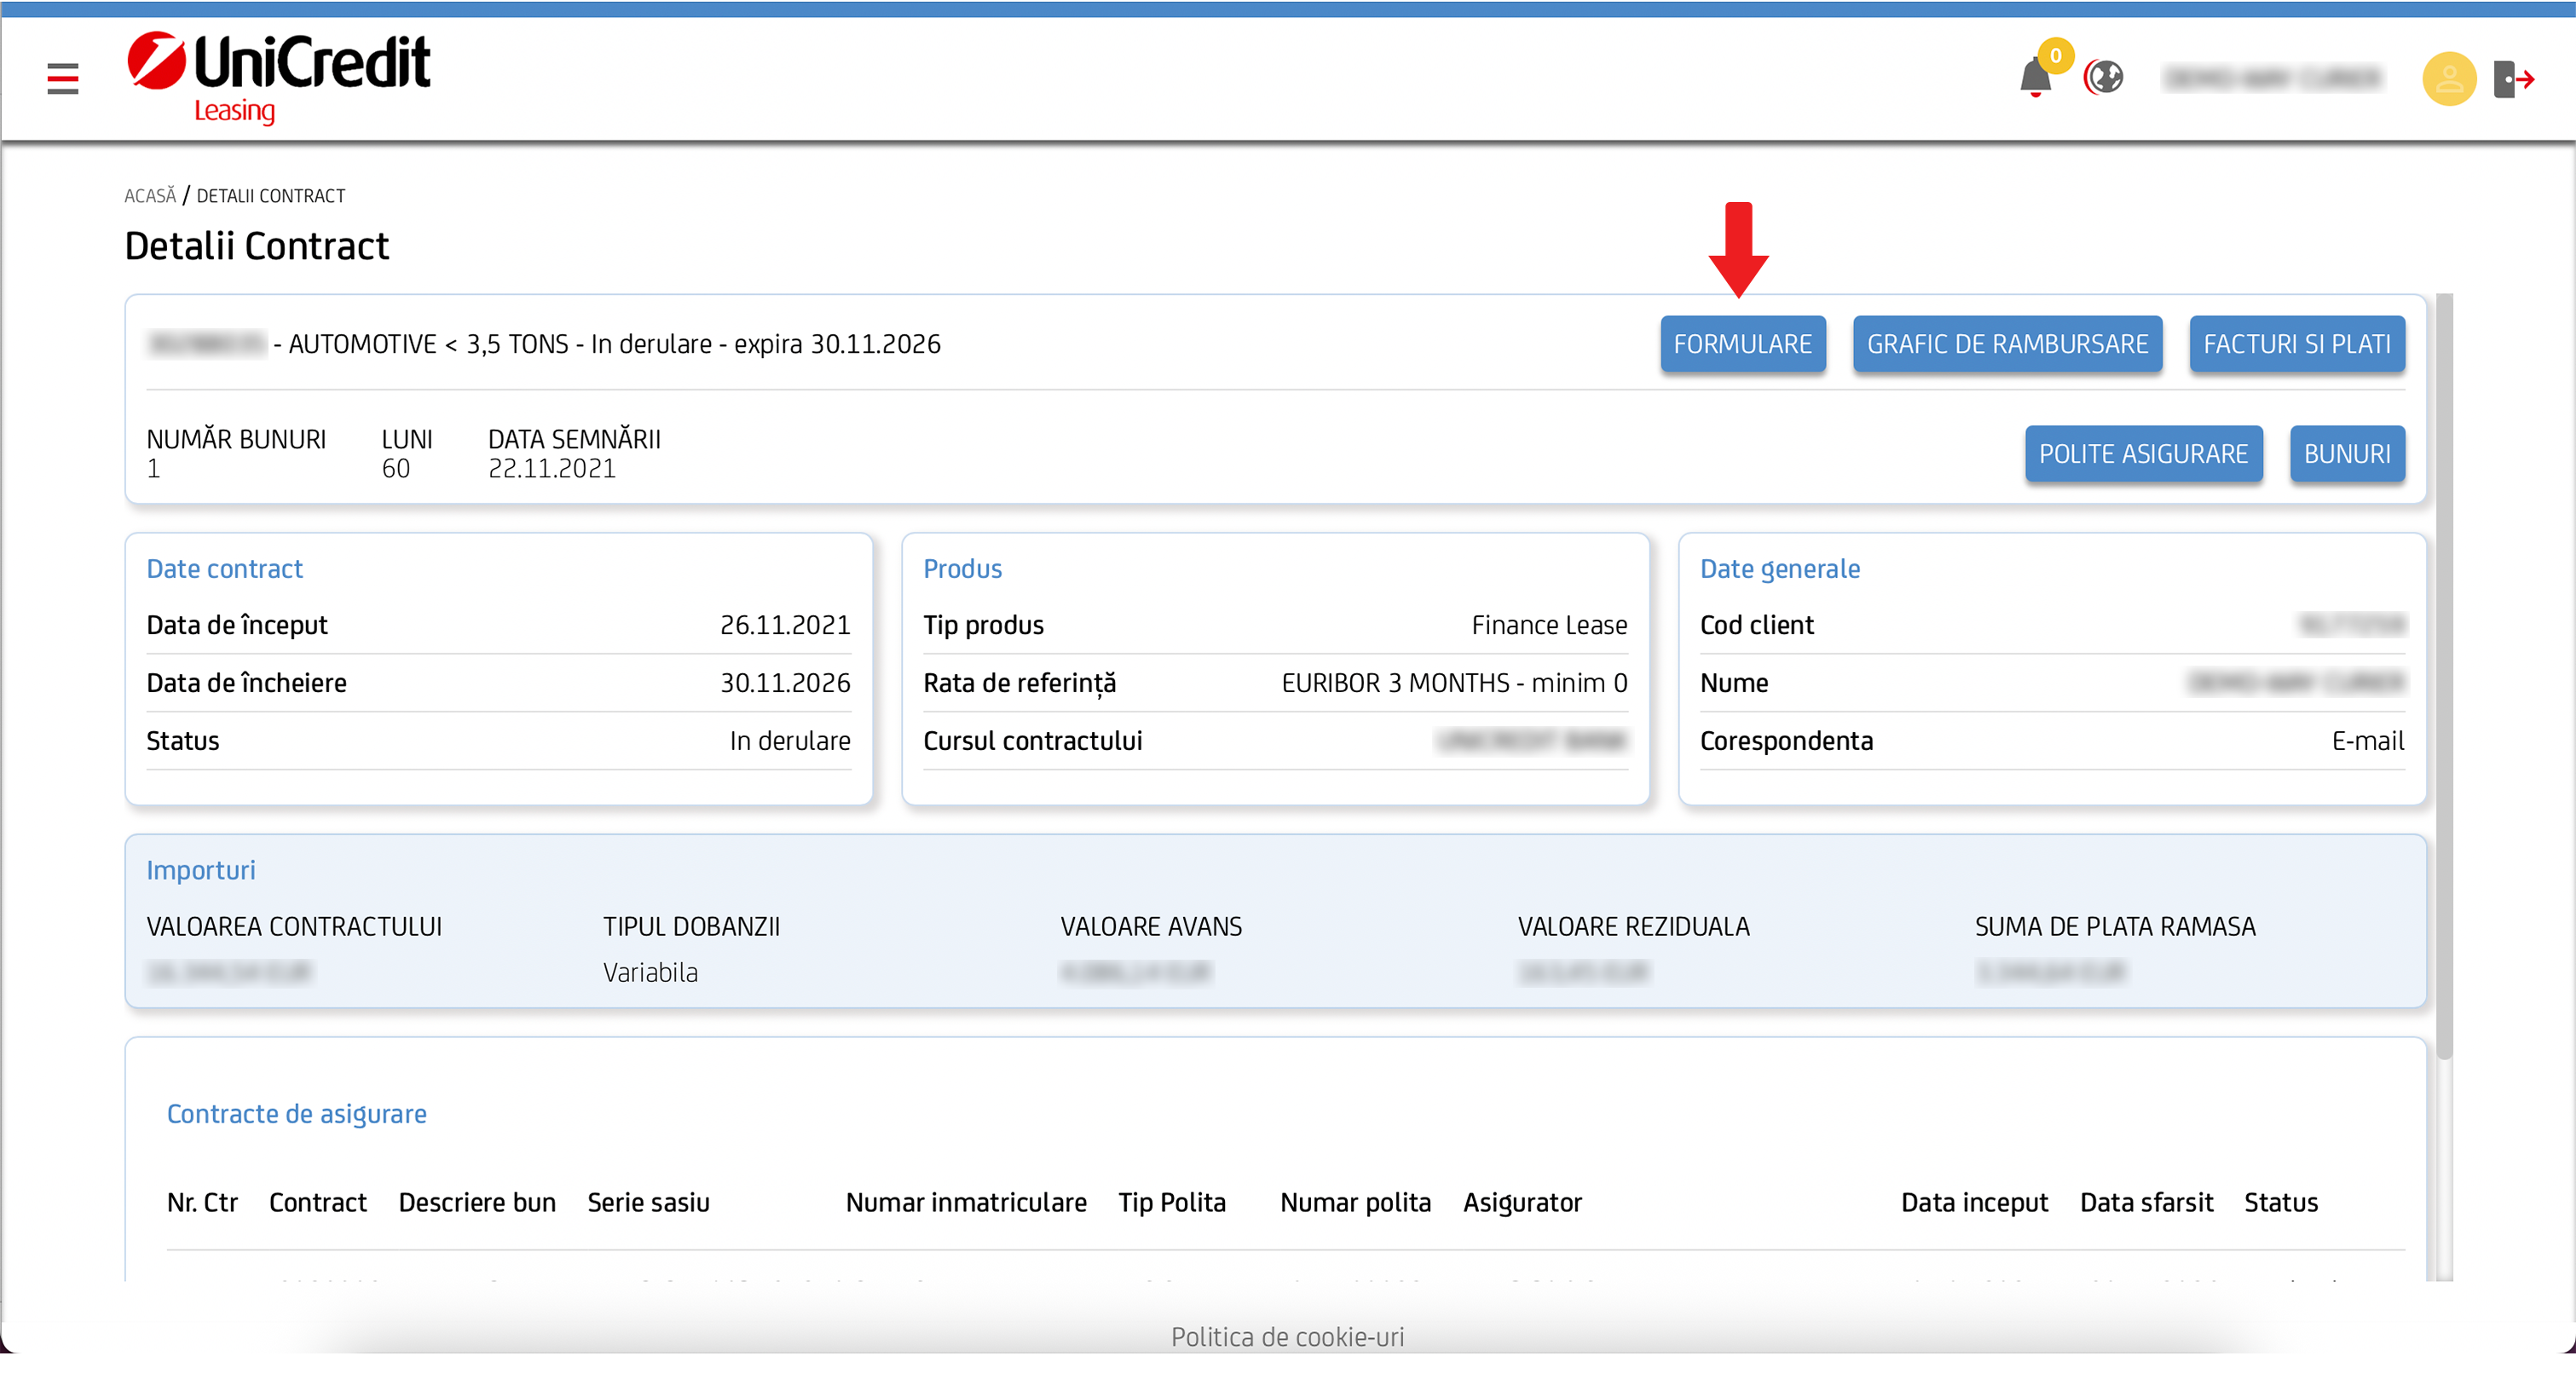Click NUMĂR BUNURI value 1
This screenshot has width=2576, height=1379.
click(x=153, y=469)
